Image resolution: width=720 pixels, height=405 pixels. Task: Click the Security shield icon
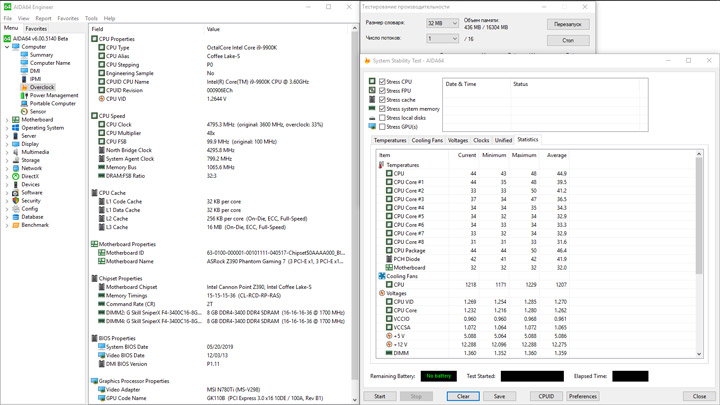[x=16, y=200]
